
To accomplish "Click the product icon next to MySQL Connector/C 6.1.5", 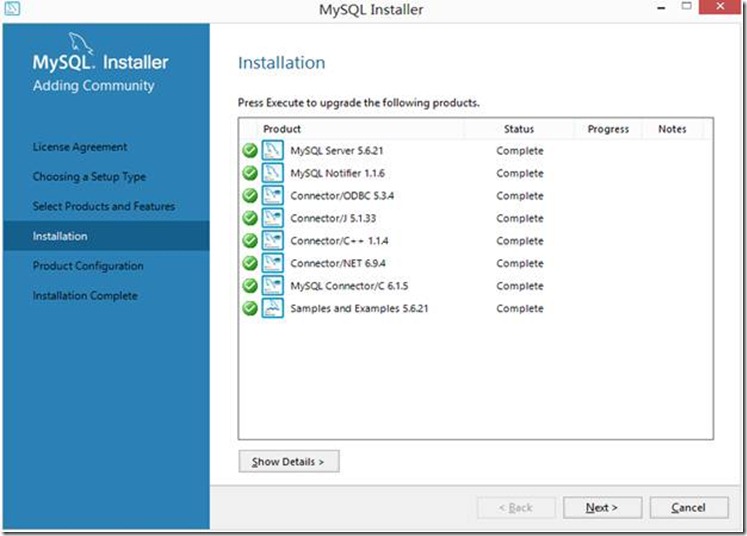I will pos(273,285).
